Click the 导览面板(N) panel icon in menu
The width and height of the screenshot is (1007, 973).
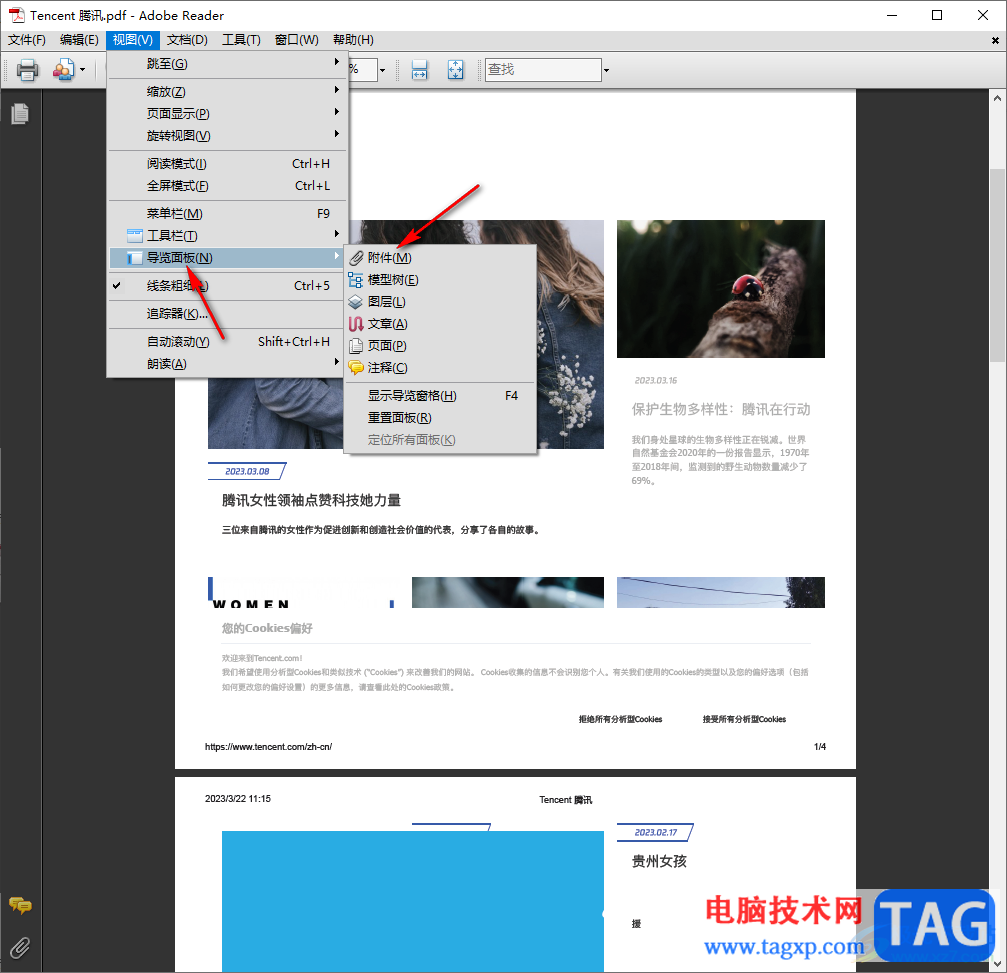click(x=135, y=258)
